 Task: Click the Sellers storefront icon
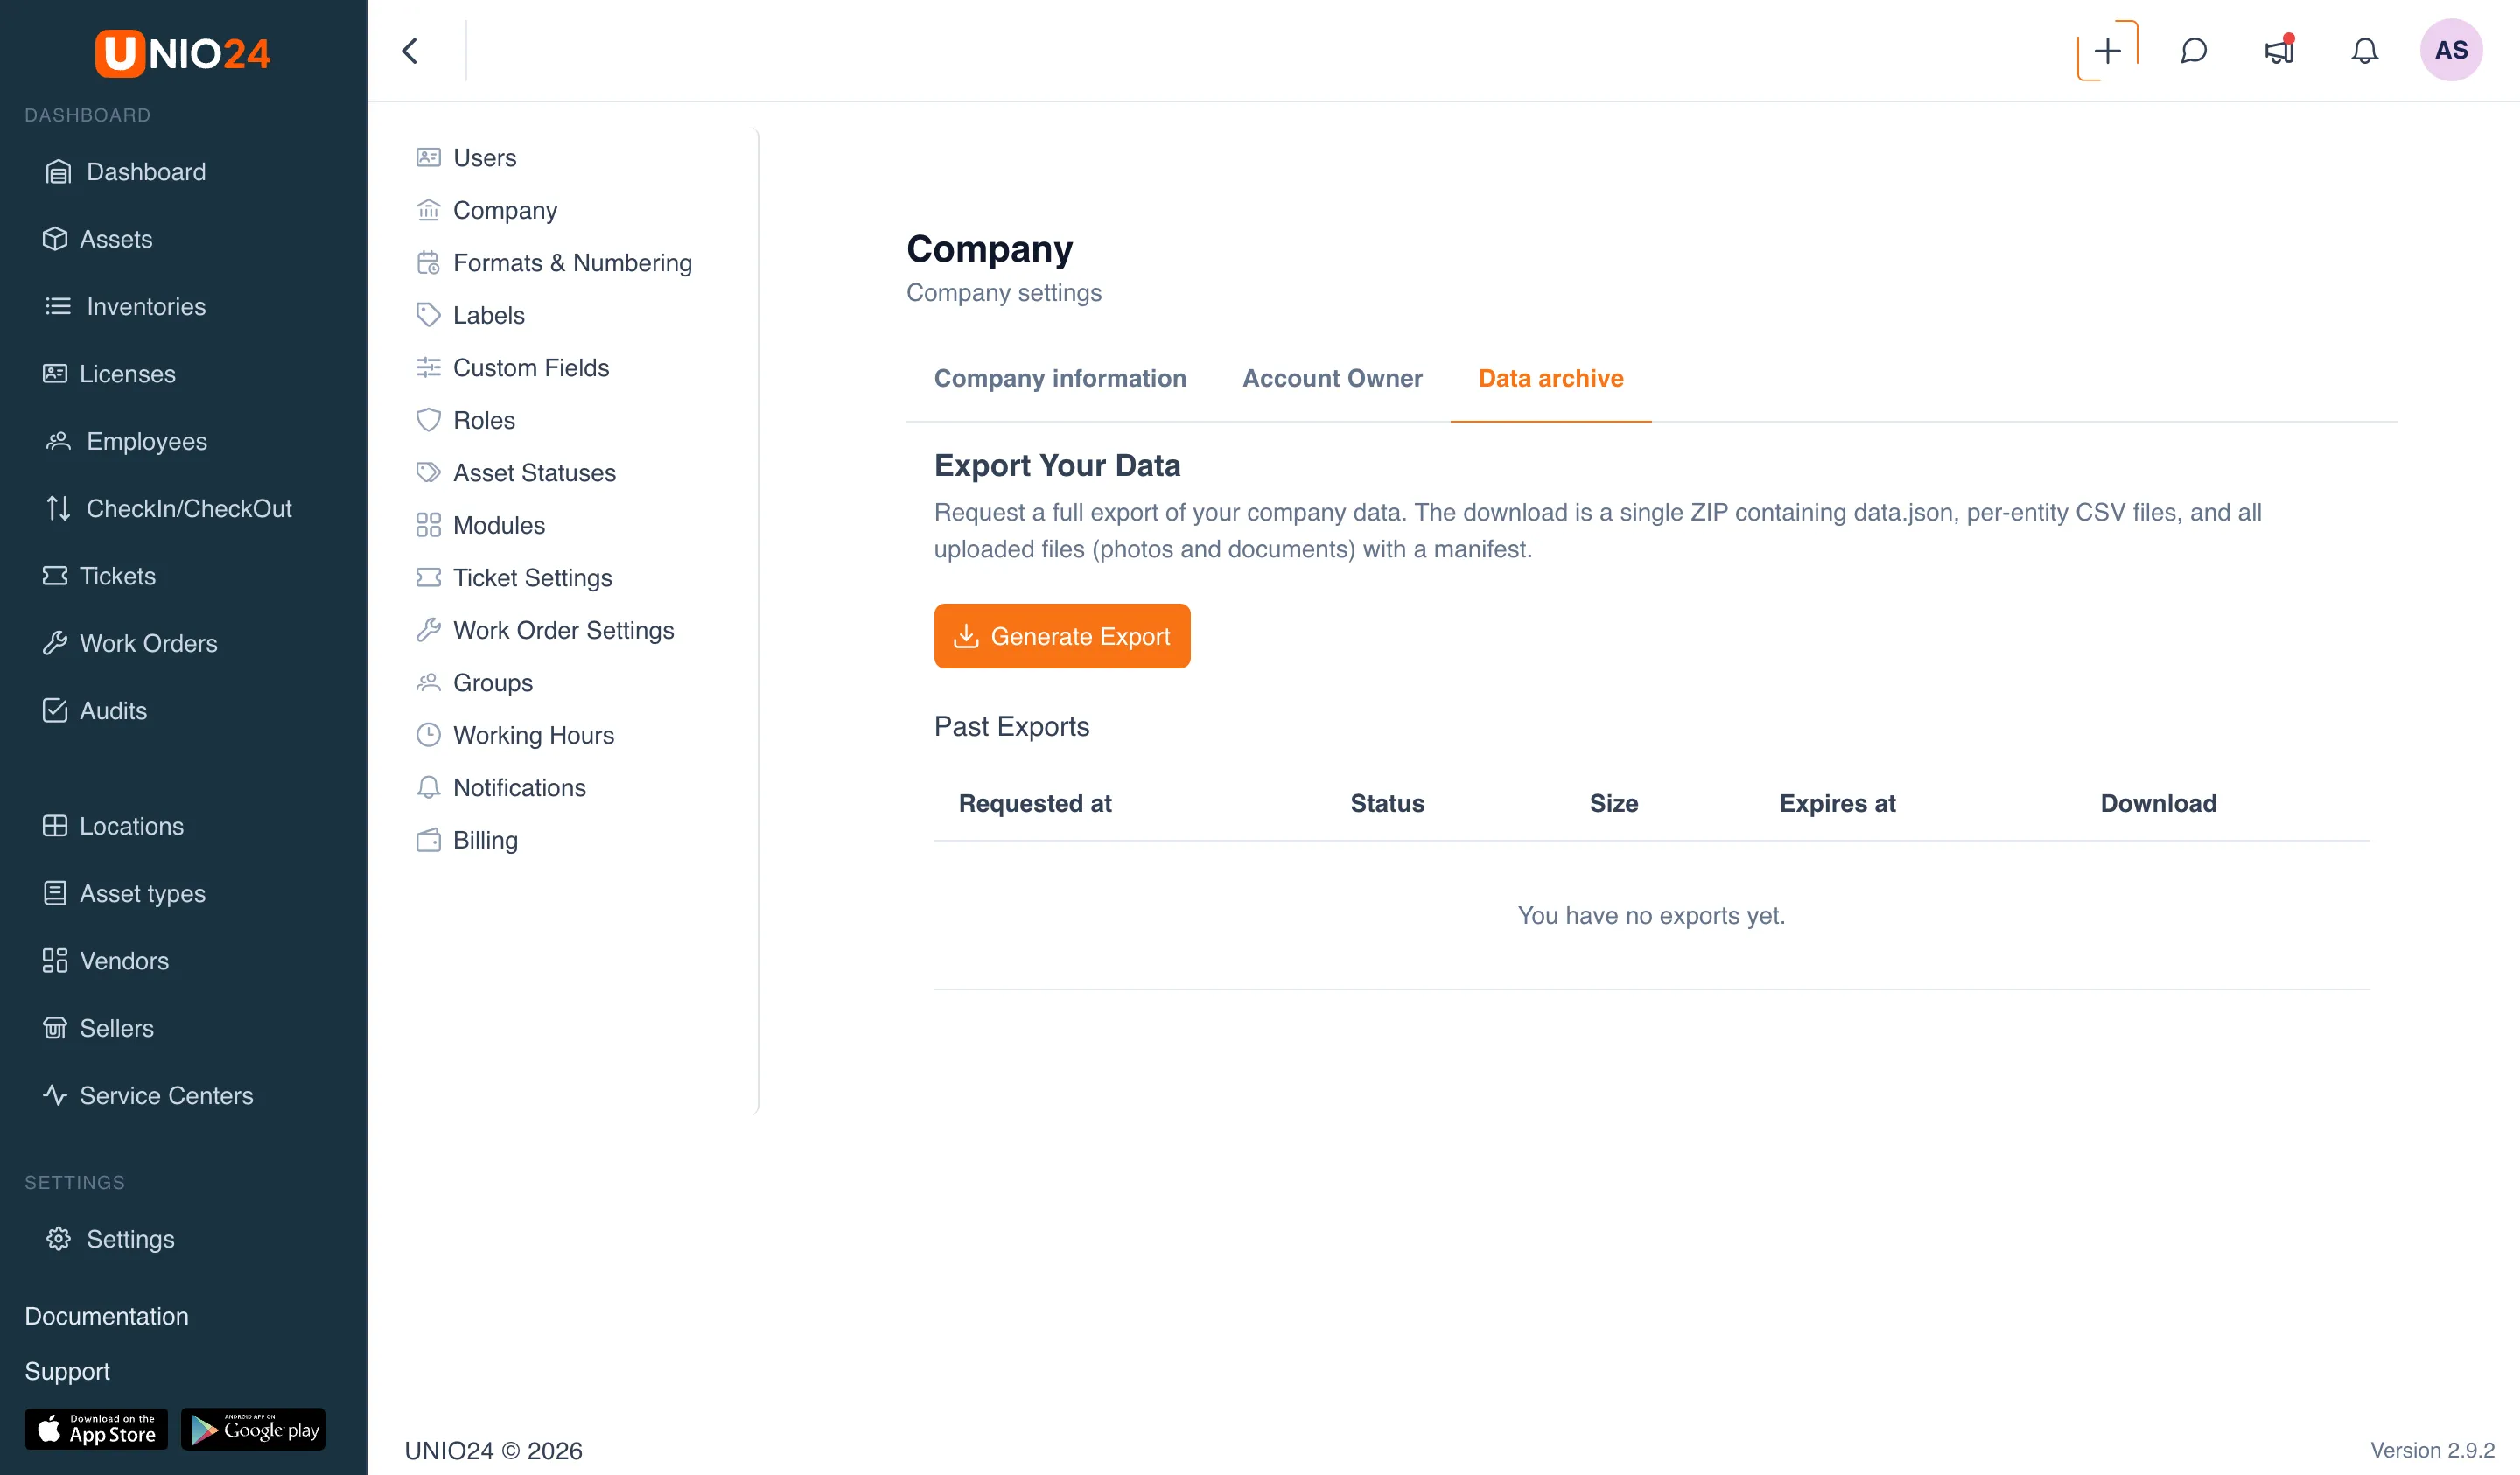(x=55, y=1028)
